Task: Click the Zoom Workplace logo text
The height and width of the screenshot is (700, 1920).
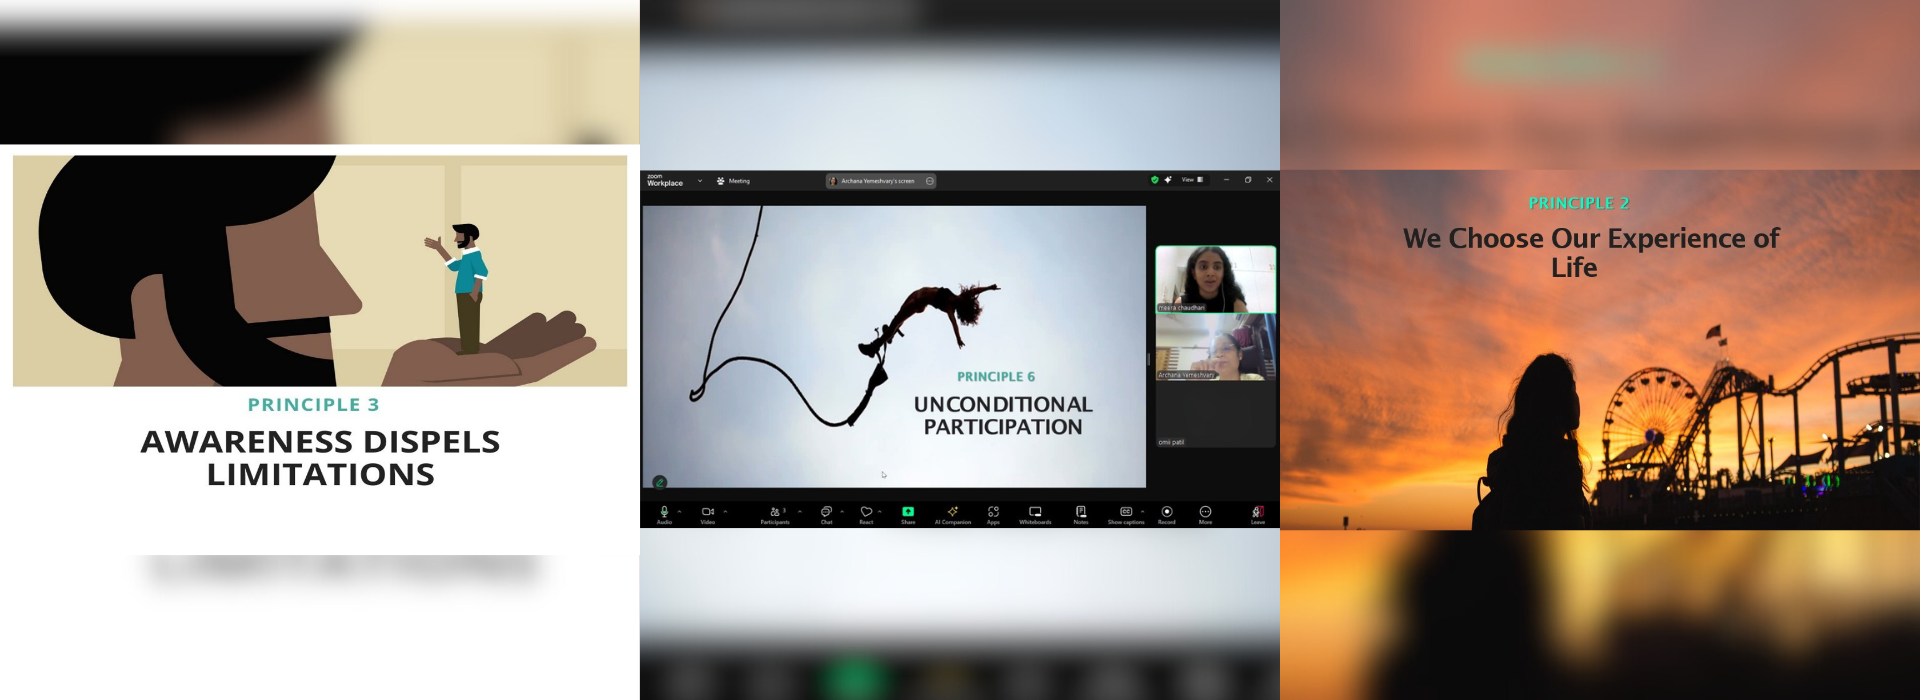Action: [665, 180]
